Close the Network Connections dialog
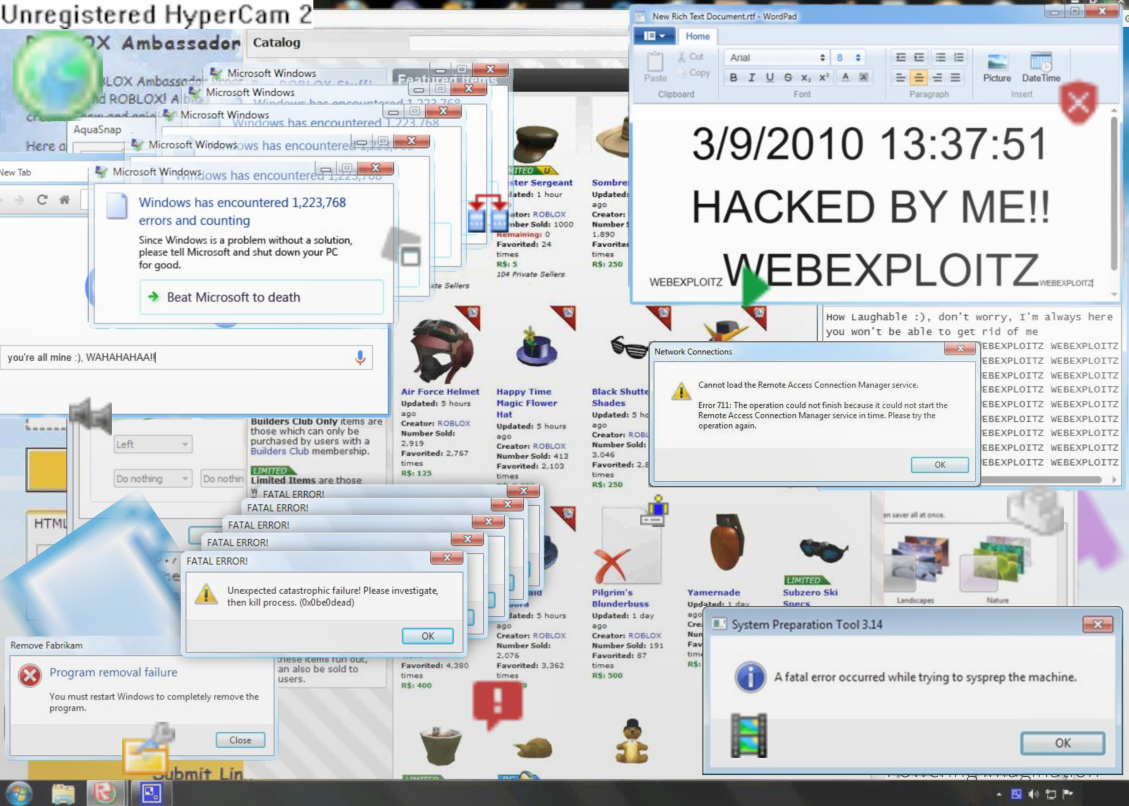The height and width of the screenshot is (806, 1129). 960,349
